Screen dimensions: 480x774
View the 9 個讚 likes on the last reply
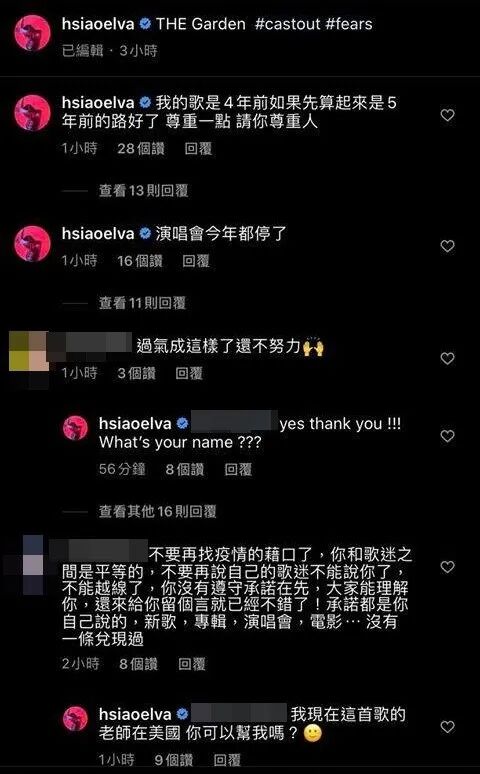(x=175, y=760)
